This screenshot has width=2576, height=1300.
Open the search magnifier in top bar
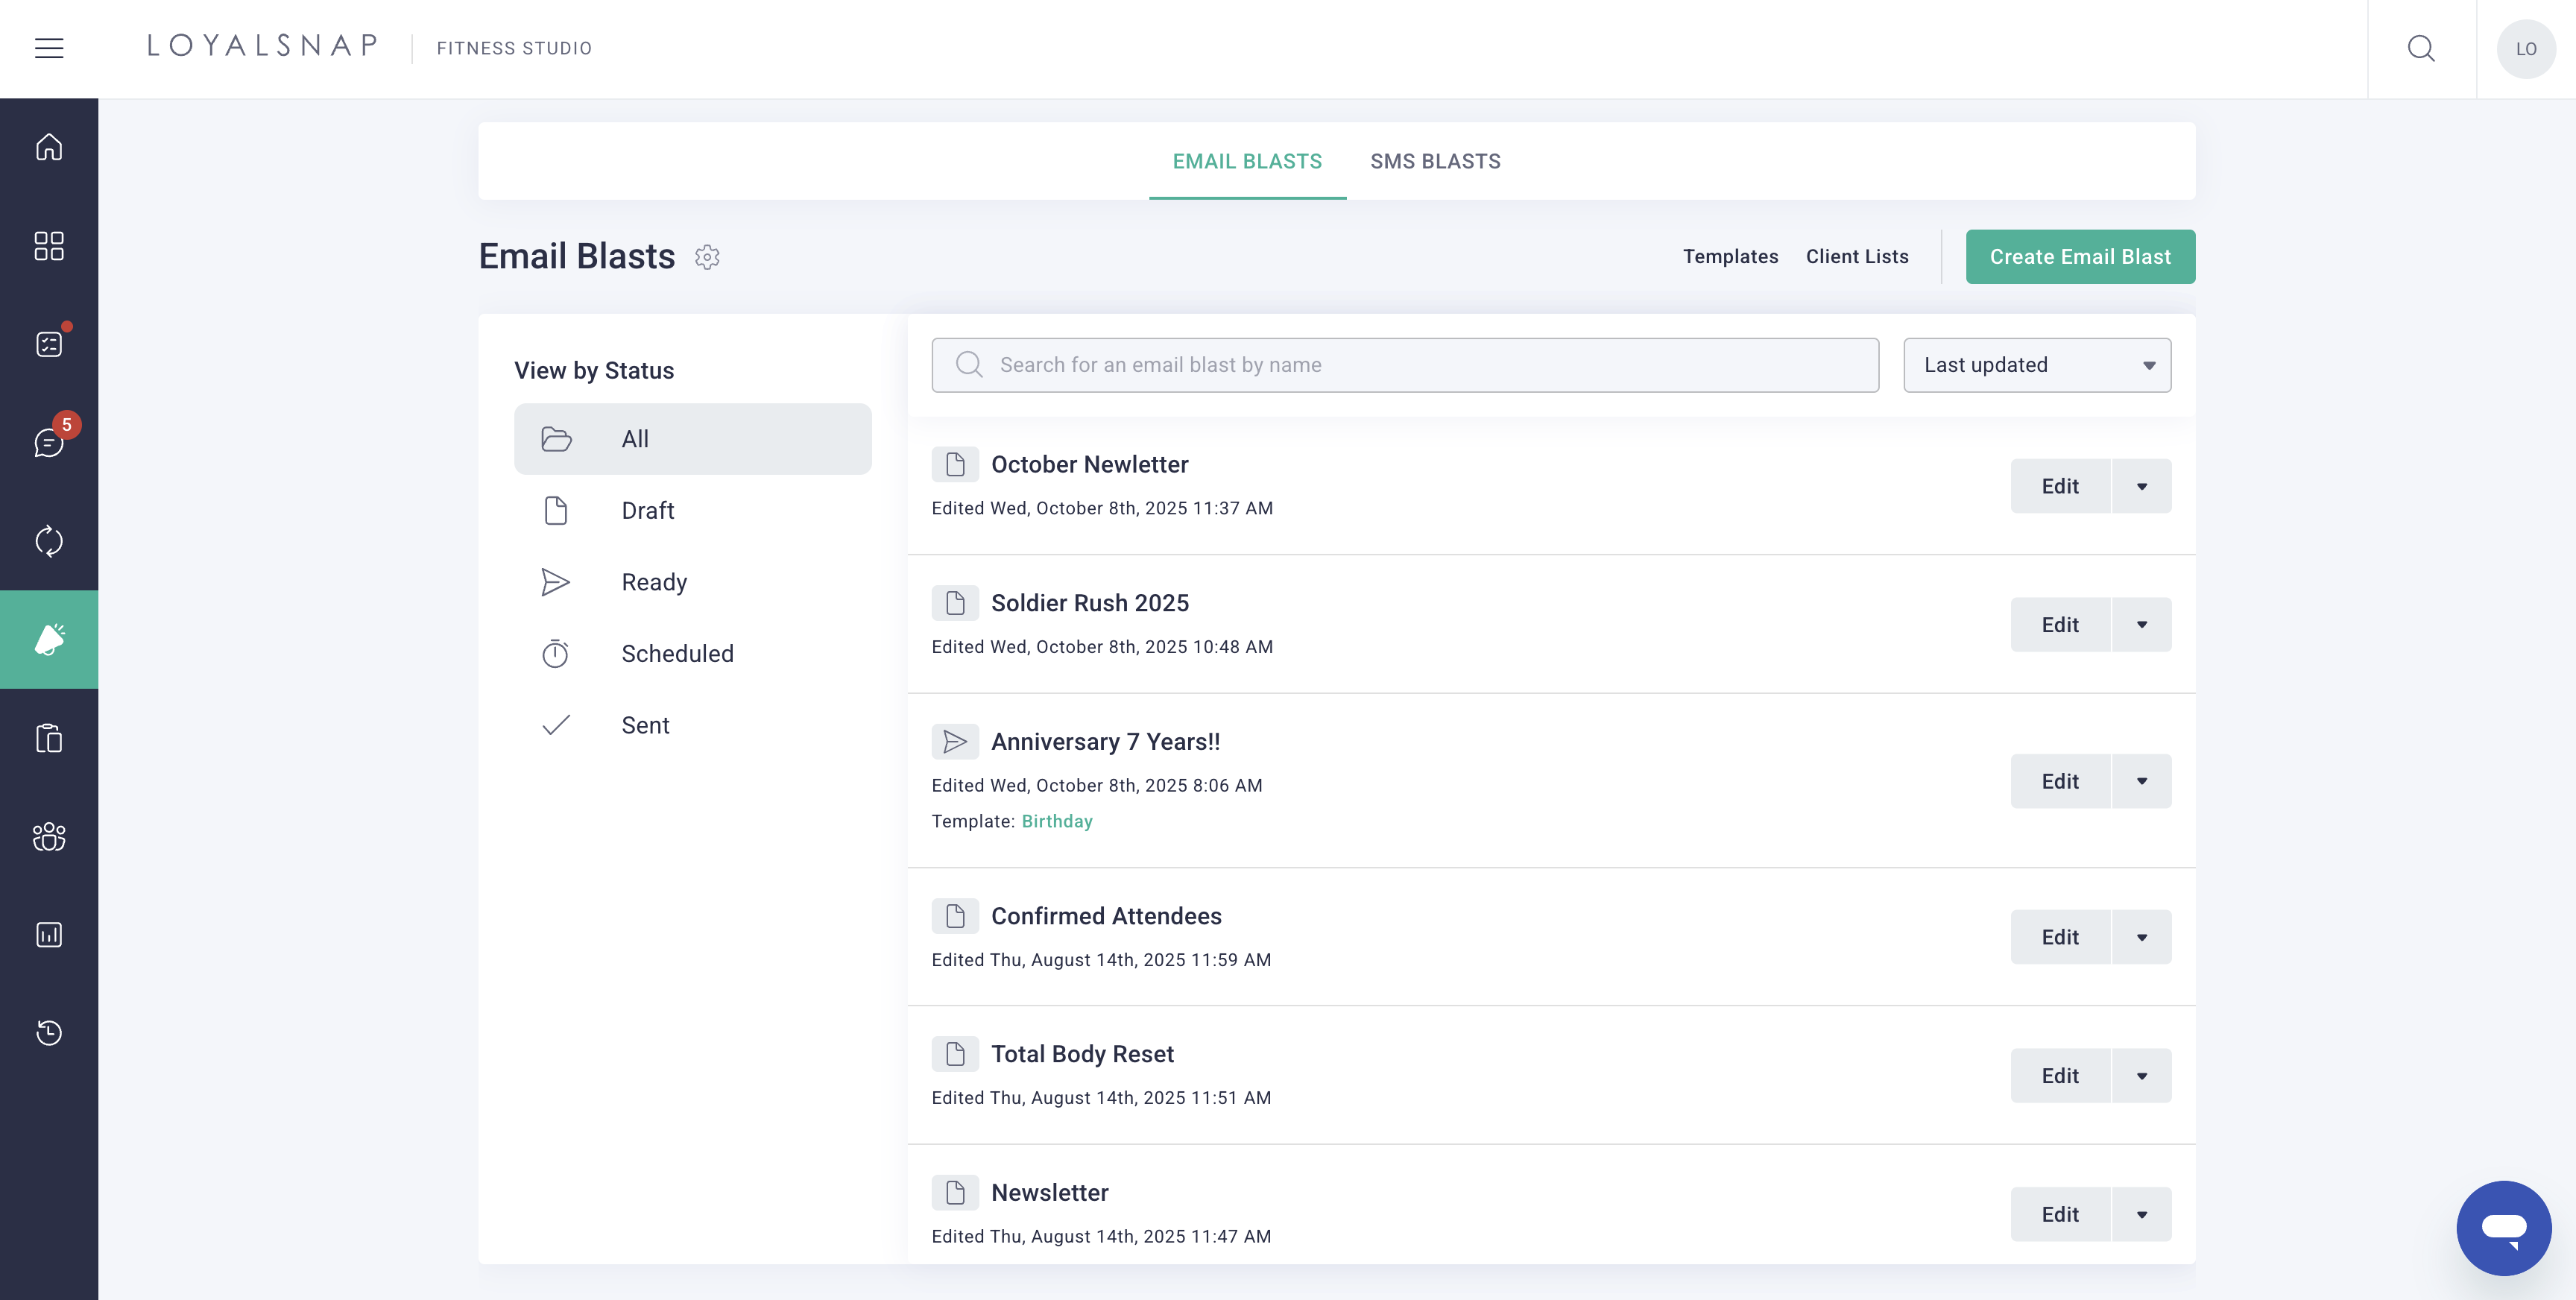pos(2422,48)
